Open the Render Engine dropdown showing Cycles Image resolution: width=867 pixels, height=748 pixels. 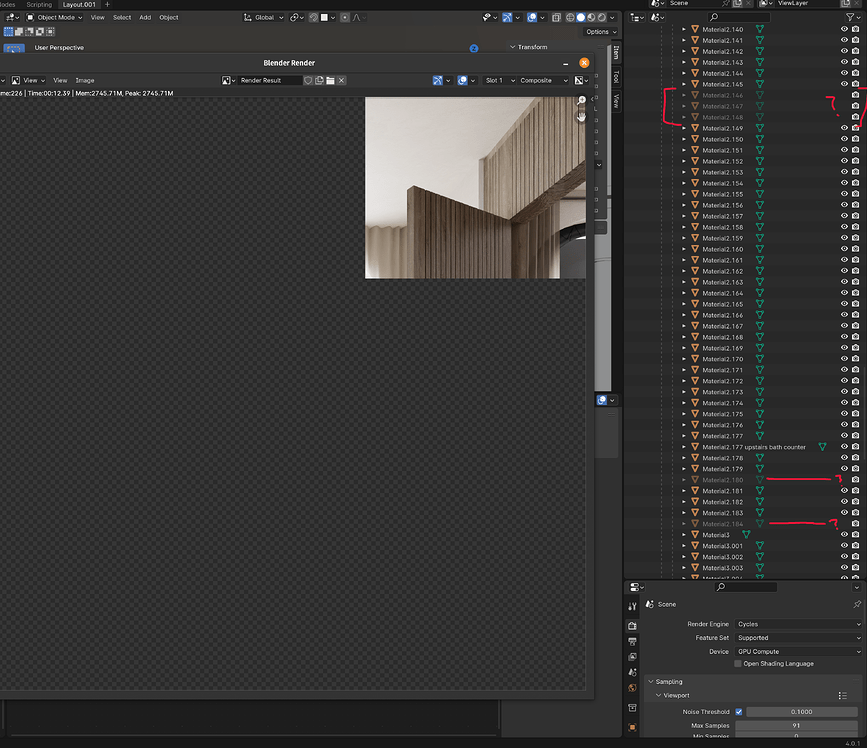[x=798, y=624]
